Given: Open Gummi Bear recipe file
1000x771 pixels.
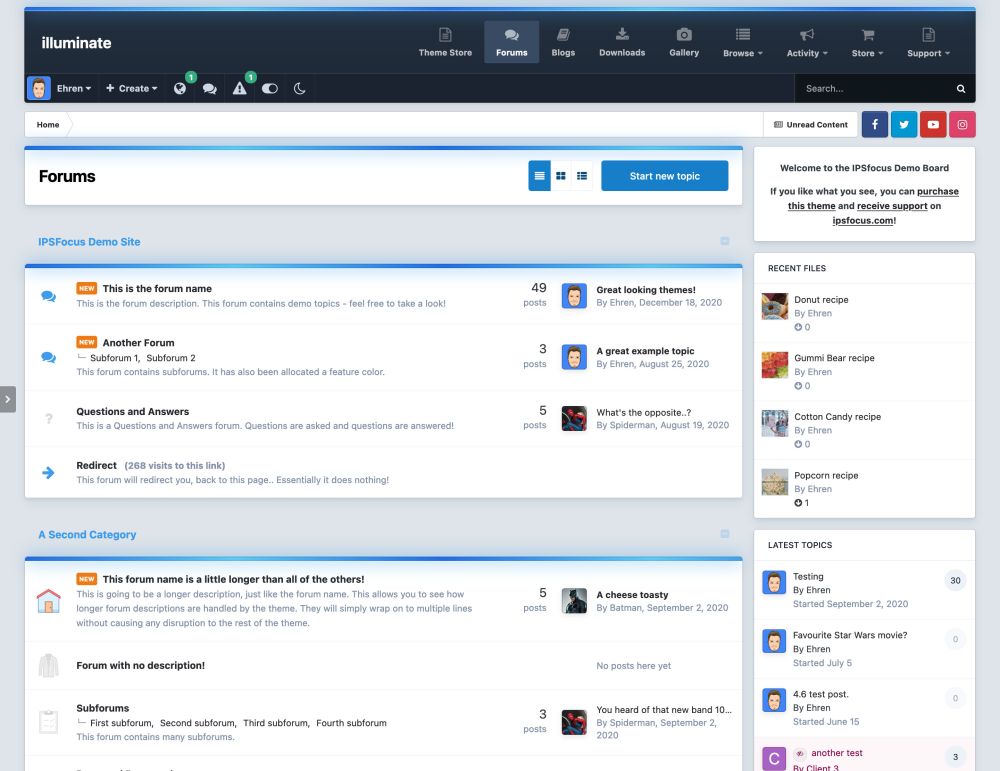Looking at the screenshot, I should tap(834, 358).
